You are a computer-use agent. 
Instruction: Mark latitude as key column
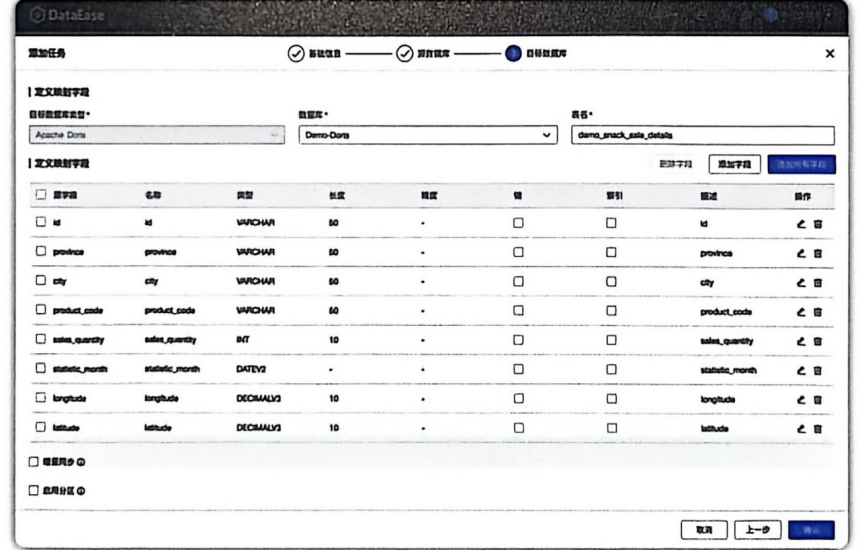(518, 428)
